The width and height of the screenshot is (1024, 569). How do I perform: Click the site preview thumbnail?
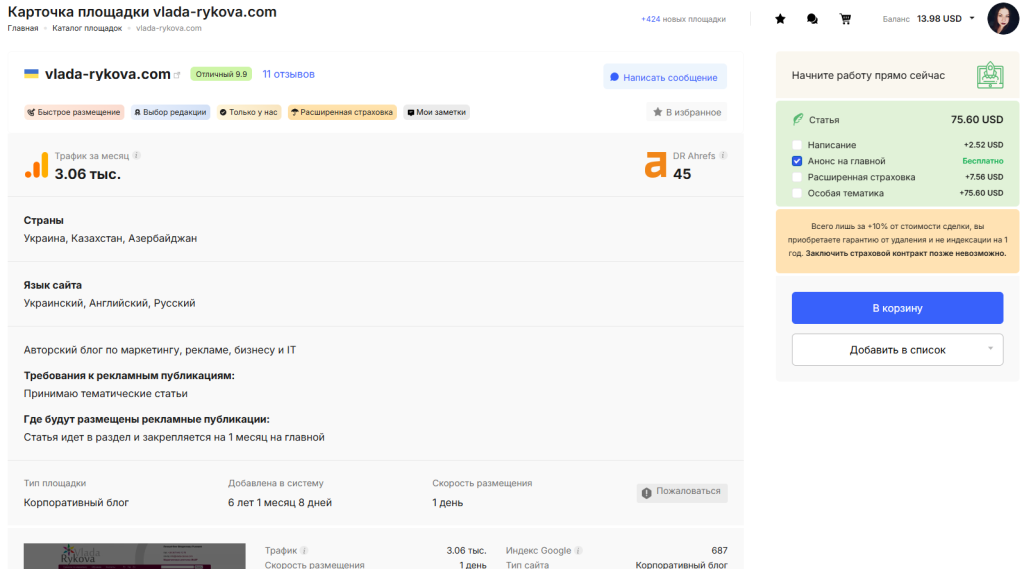click(135, 556)
